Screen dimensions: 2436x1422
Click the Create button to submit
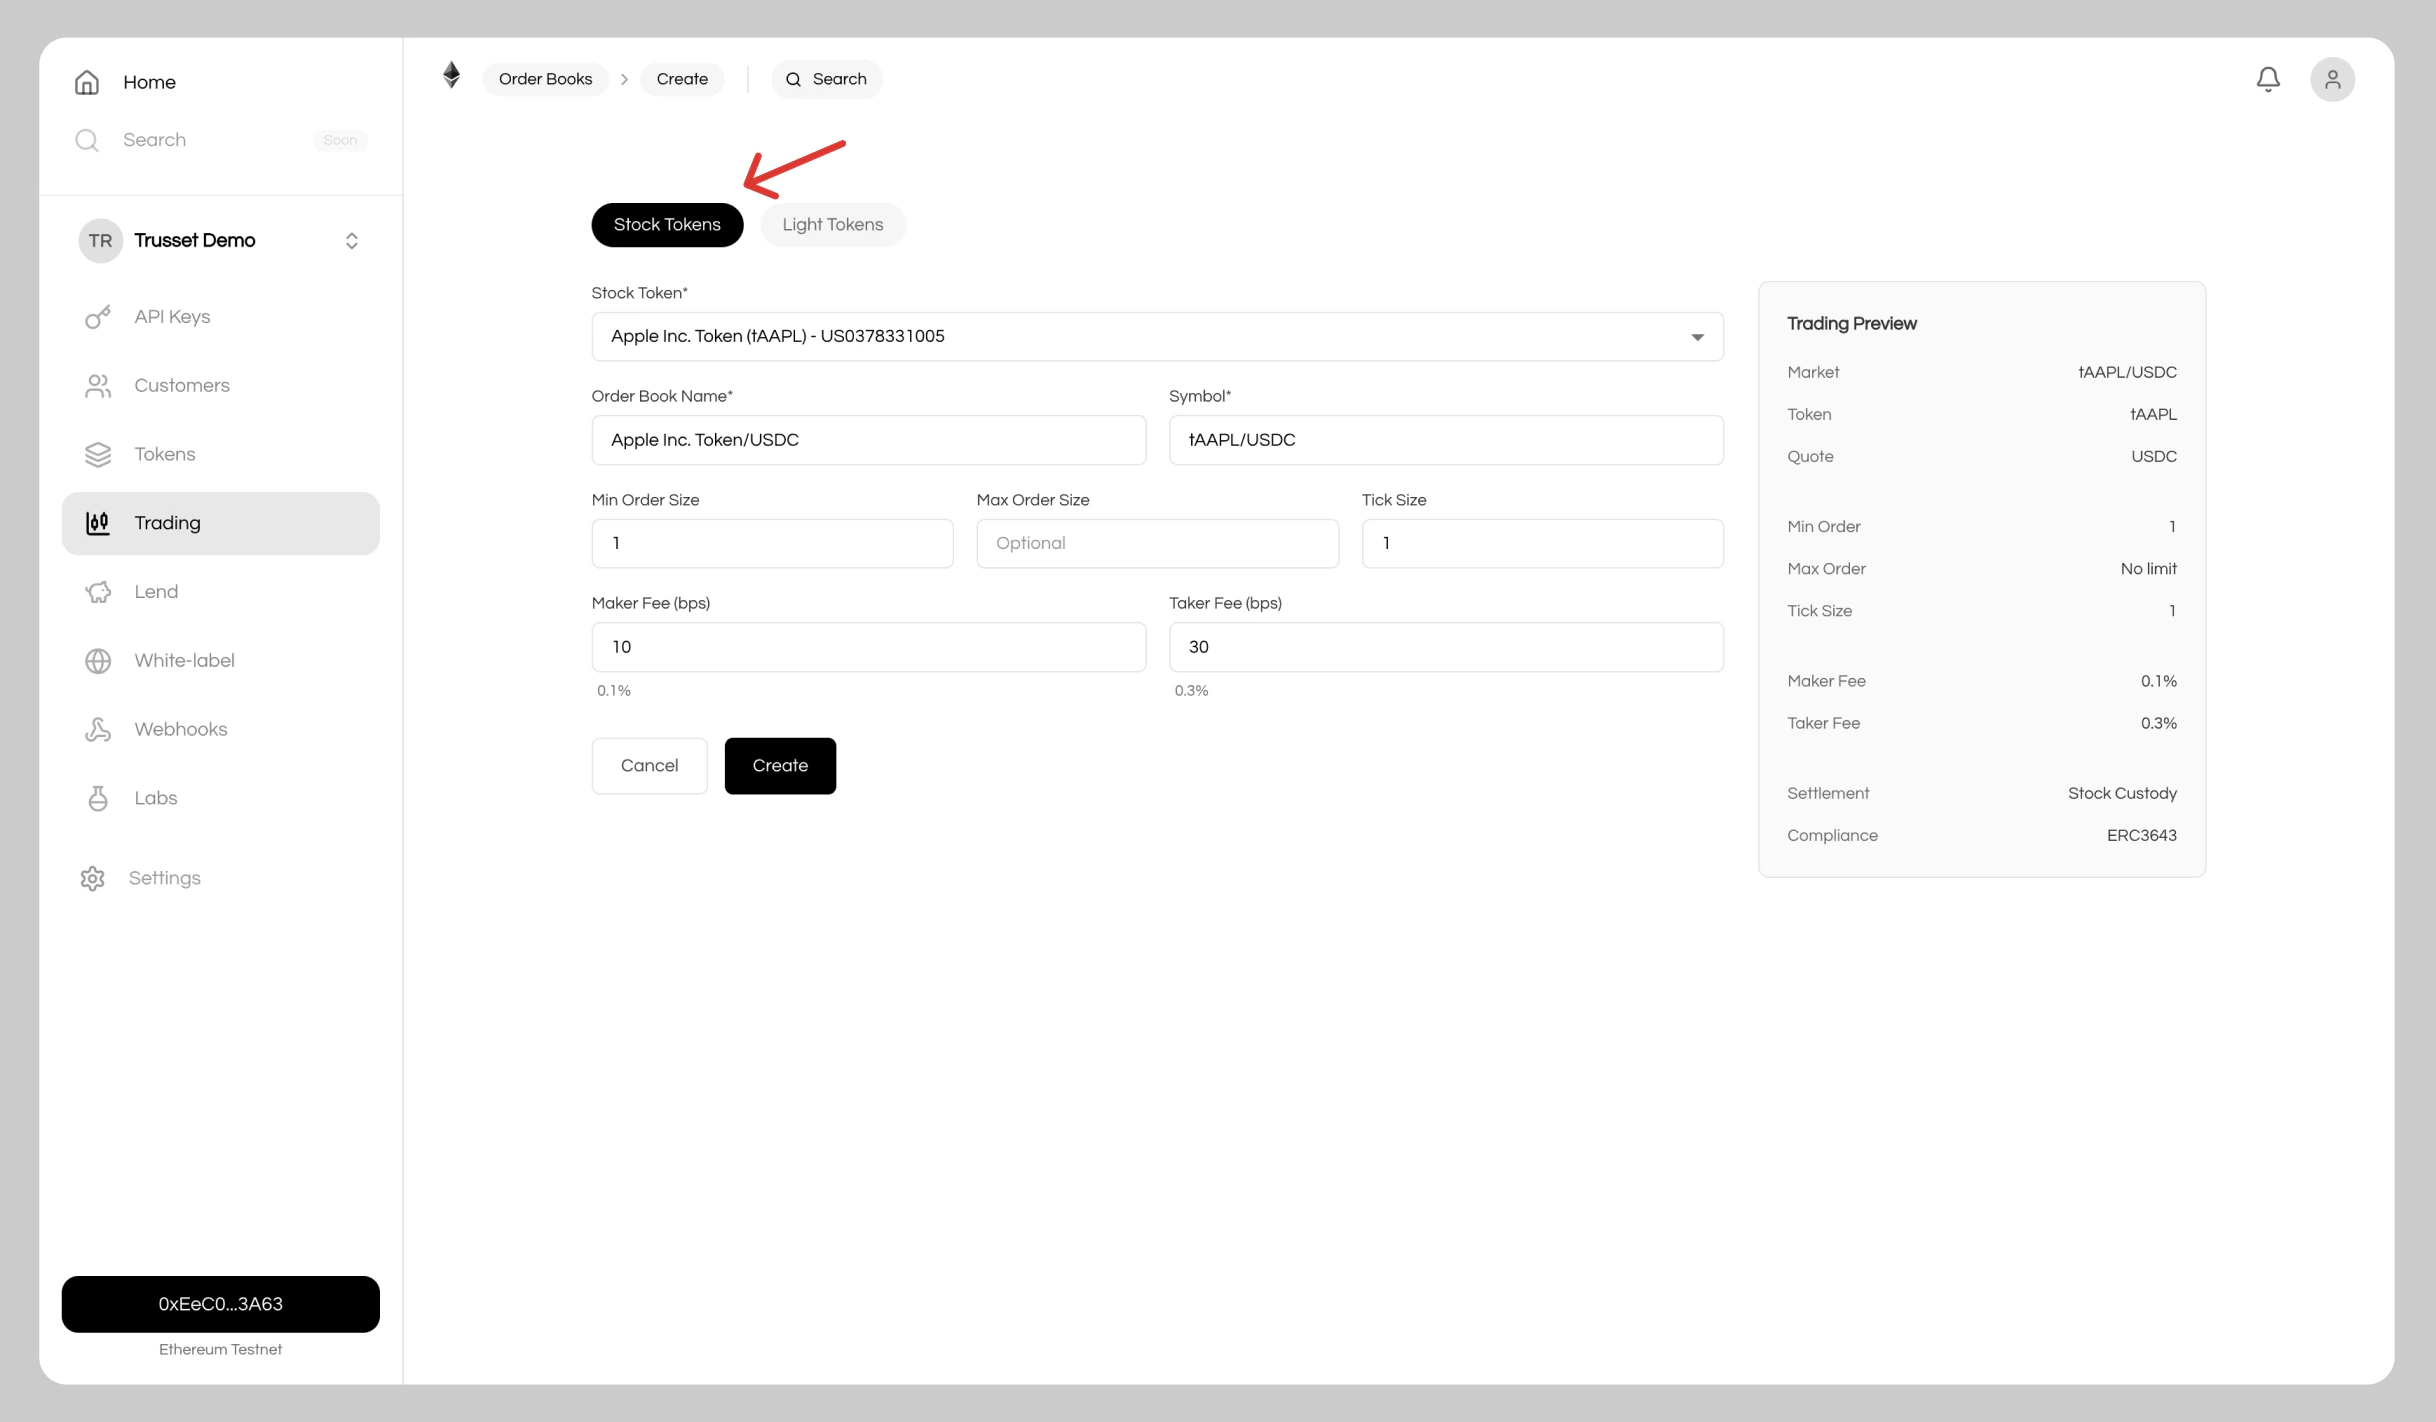pyautogui.click(x=780, y=765)
